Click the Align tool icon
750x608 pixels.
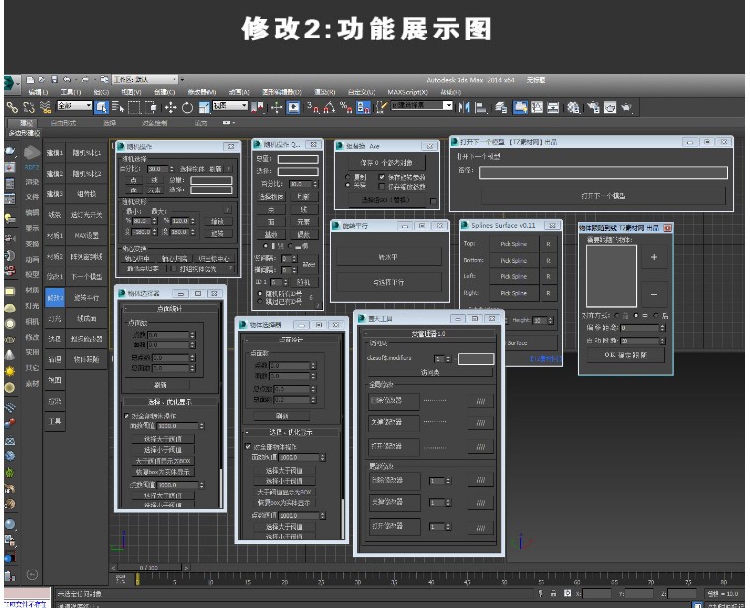coord(481,107)
